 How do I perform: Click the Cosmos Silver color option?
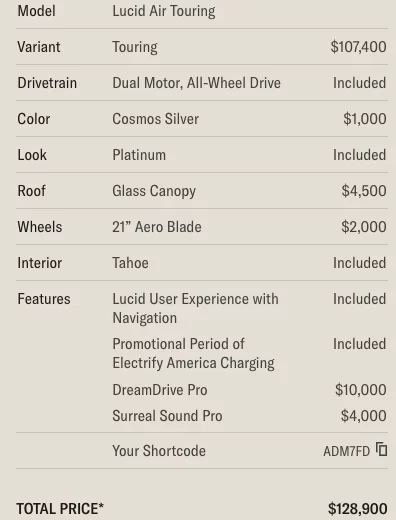[x=155, y=119]
